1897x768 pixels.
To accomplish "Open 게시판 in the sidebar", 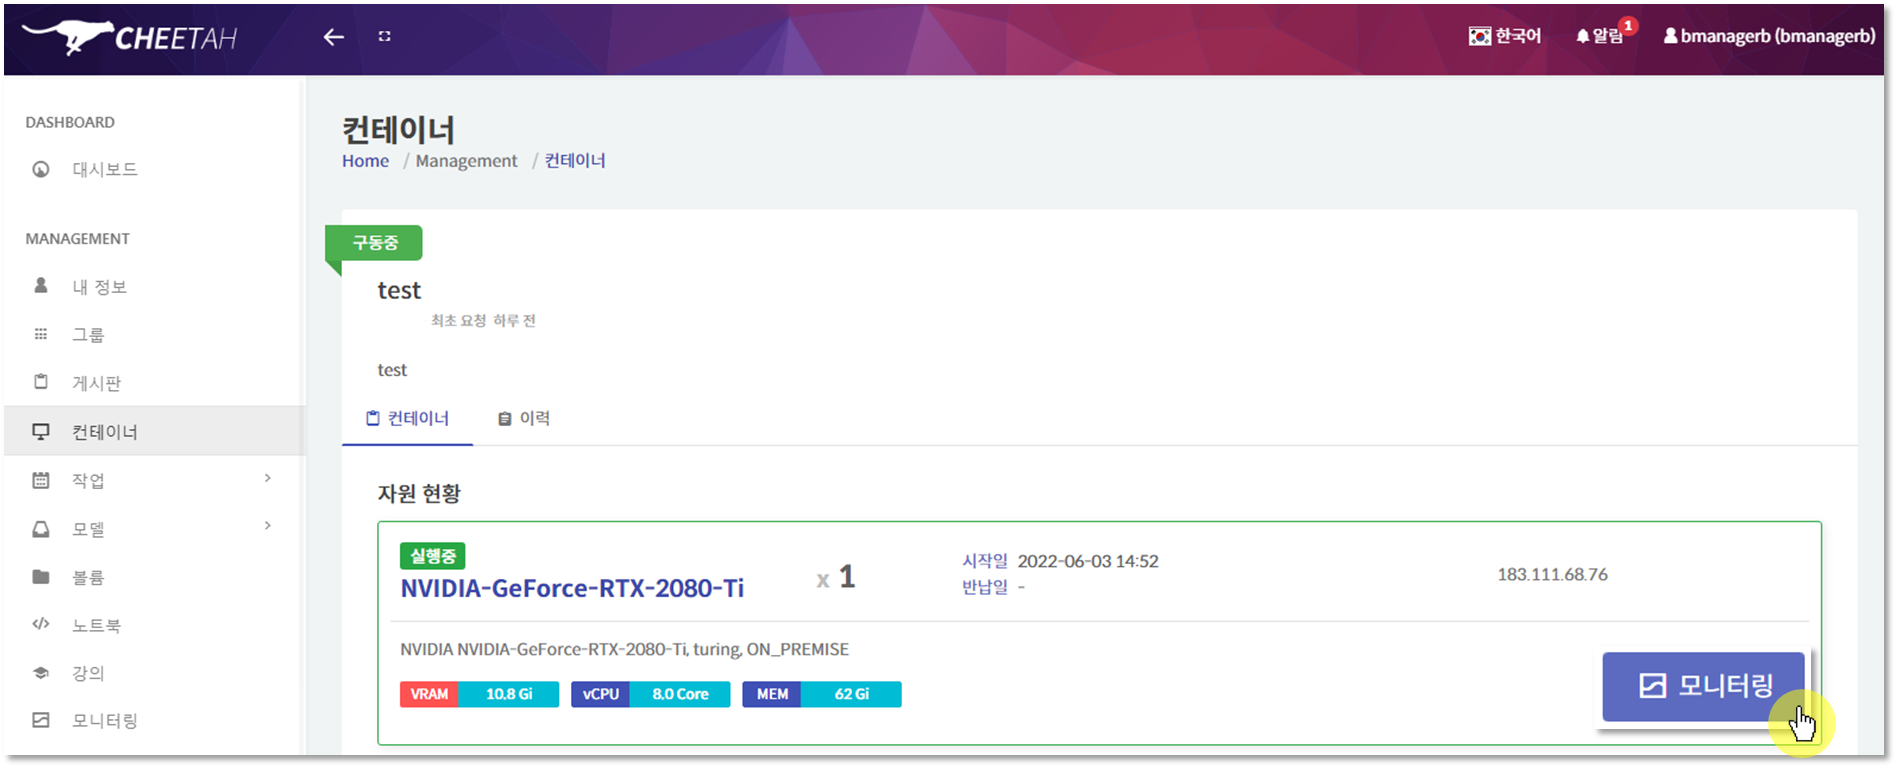I will click(x=96, y=383).
